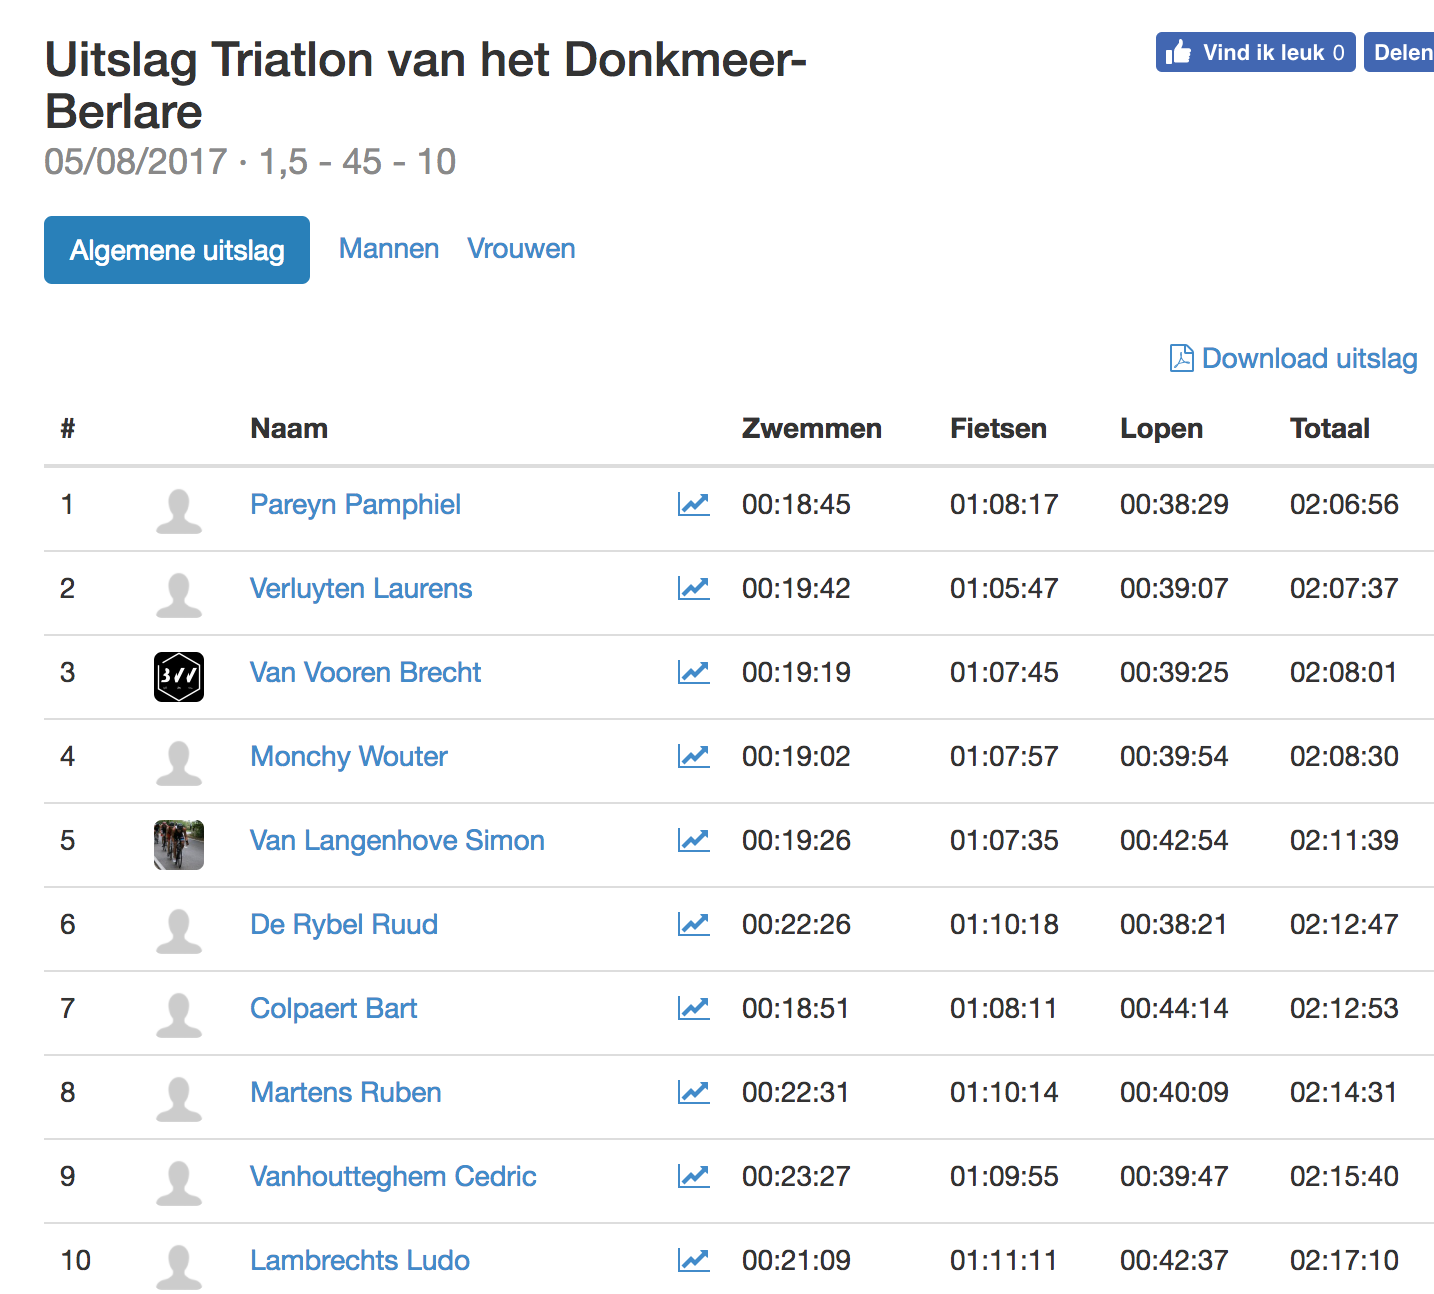
Task: Switch to the Vrouwen results tab
Action: (521, 249)
